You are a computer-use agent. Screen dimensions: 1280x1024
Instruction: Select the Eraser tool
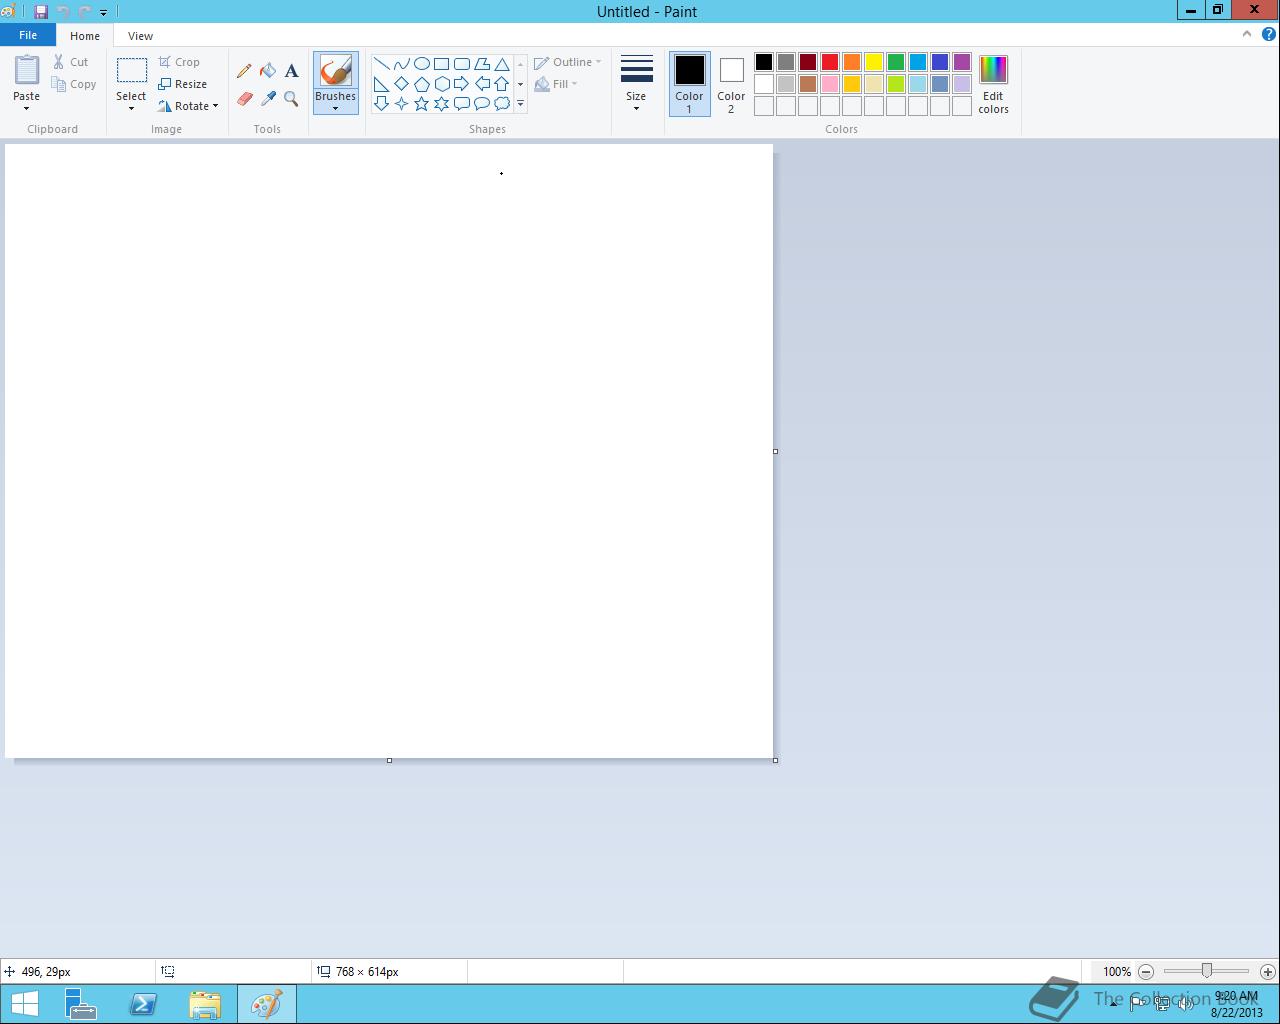point(244,98)
